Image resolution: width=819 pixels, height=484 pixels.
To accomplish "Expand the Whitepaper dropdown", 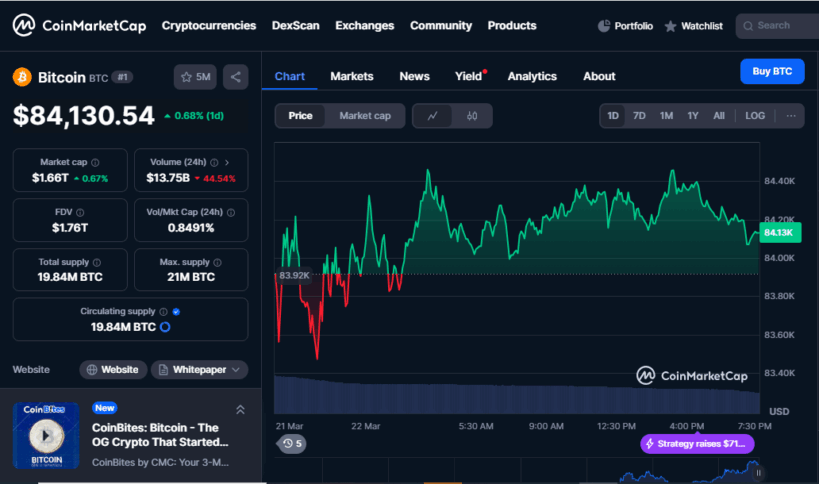I will [x=200, y=370].
